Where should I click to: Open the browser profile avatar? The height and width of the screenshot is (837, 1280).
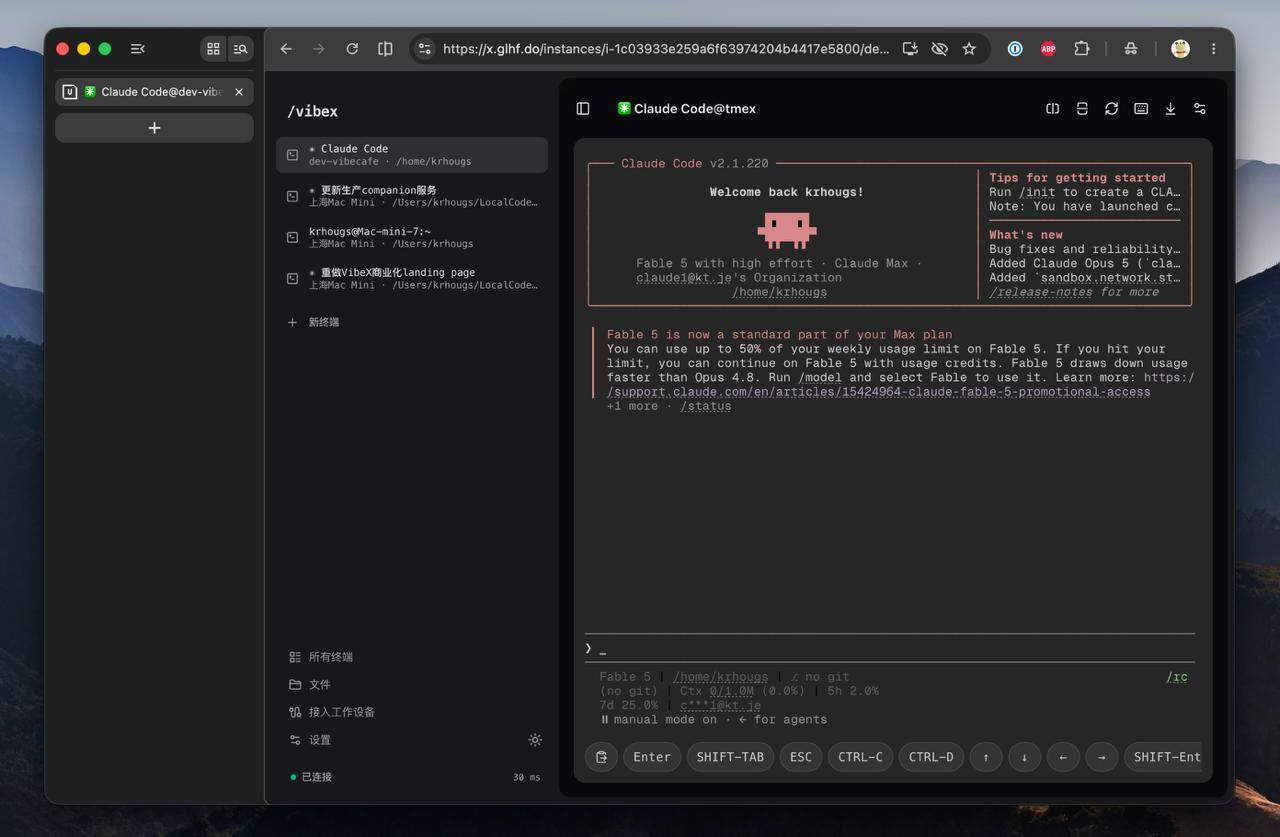(1180, 48)
